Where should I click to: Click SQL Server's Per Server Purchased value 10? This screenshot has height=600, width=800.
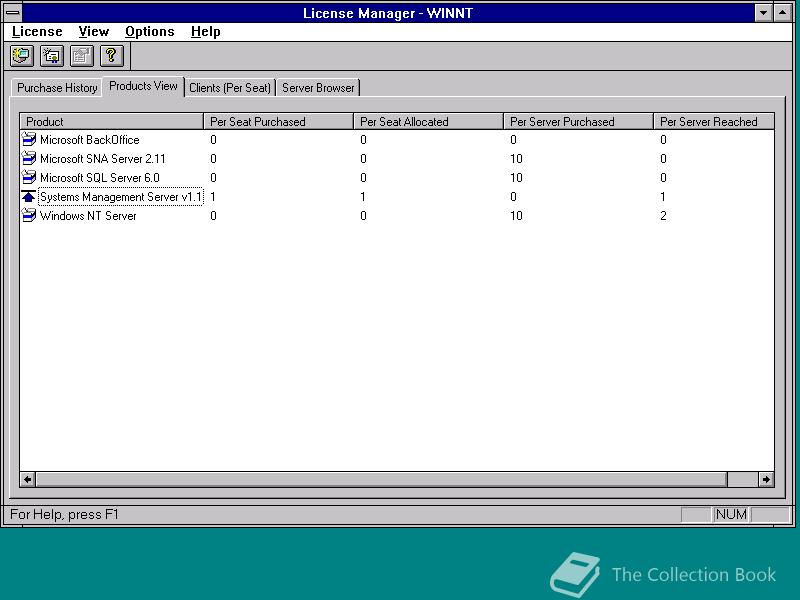point(516,178)
